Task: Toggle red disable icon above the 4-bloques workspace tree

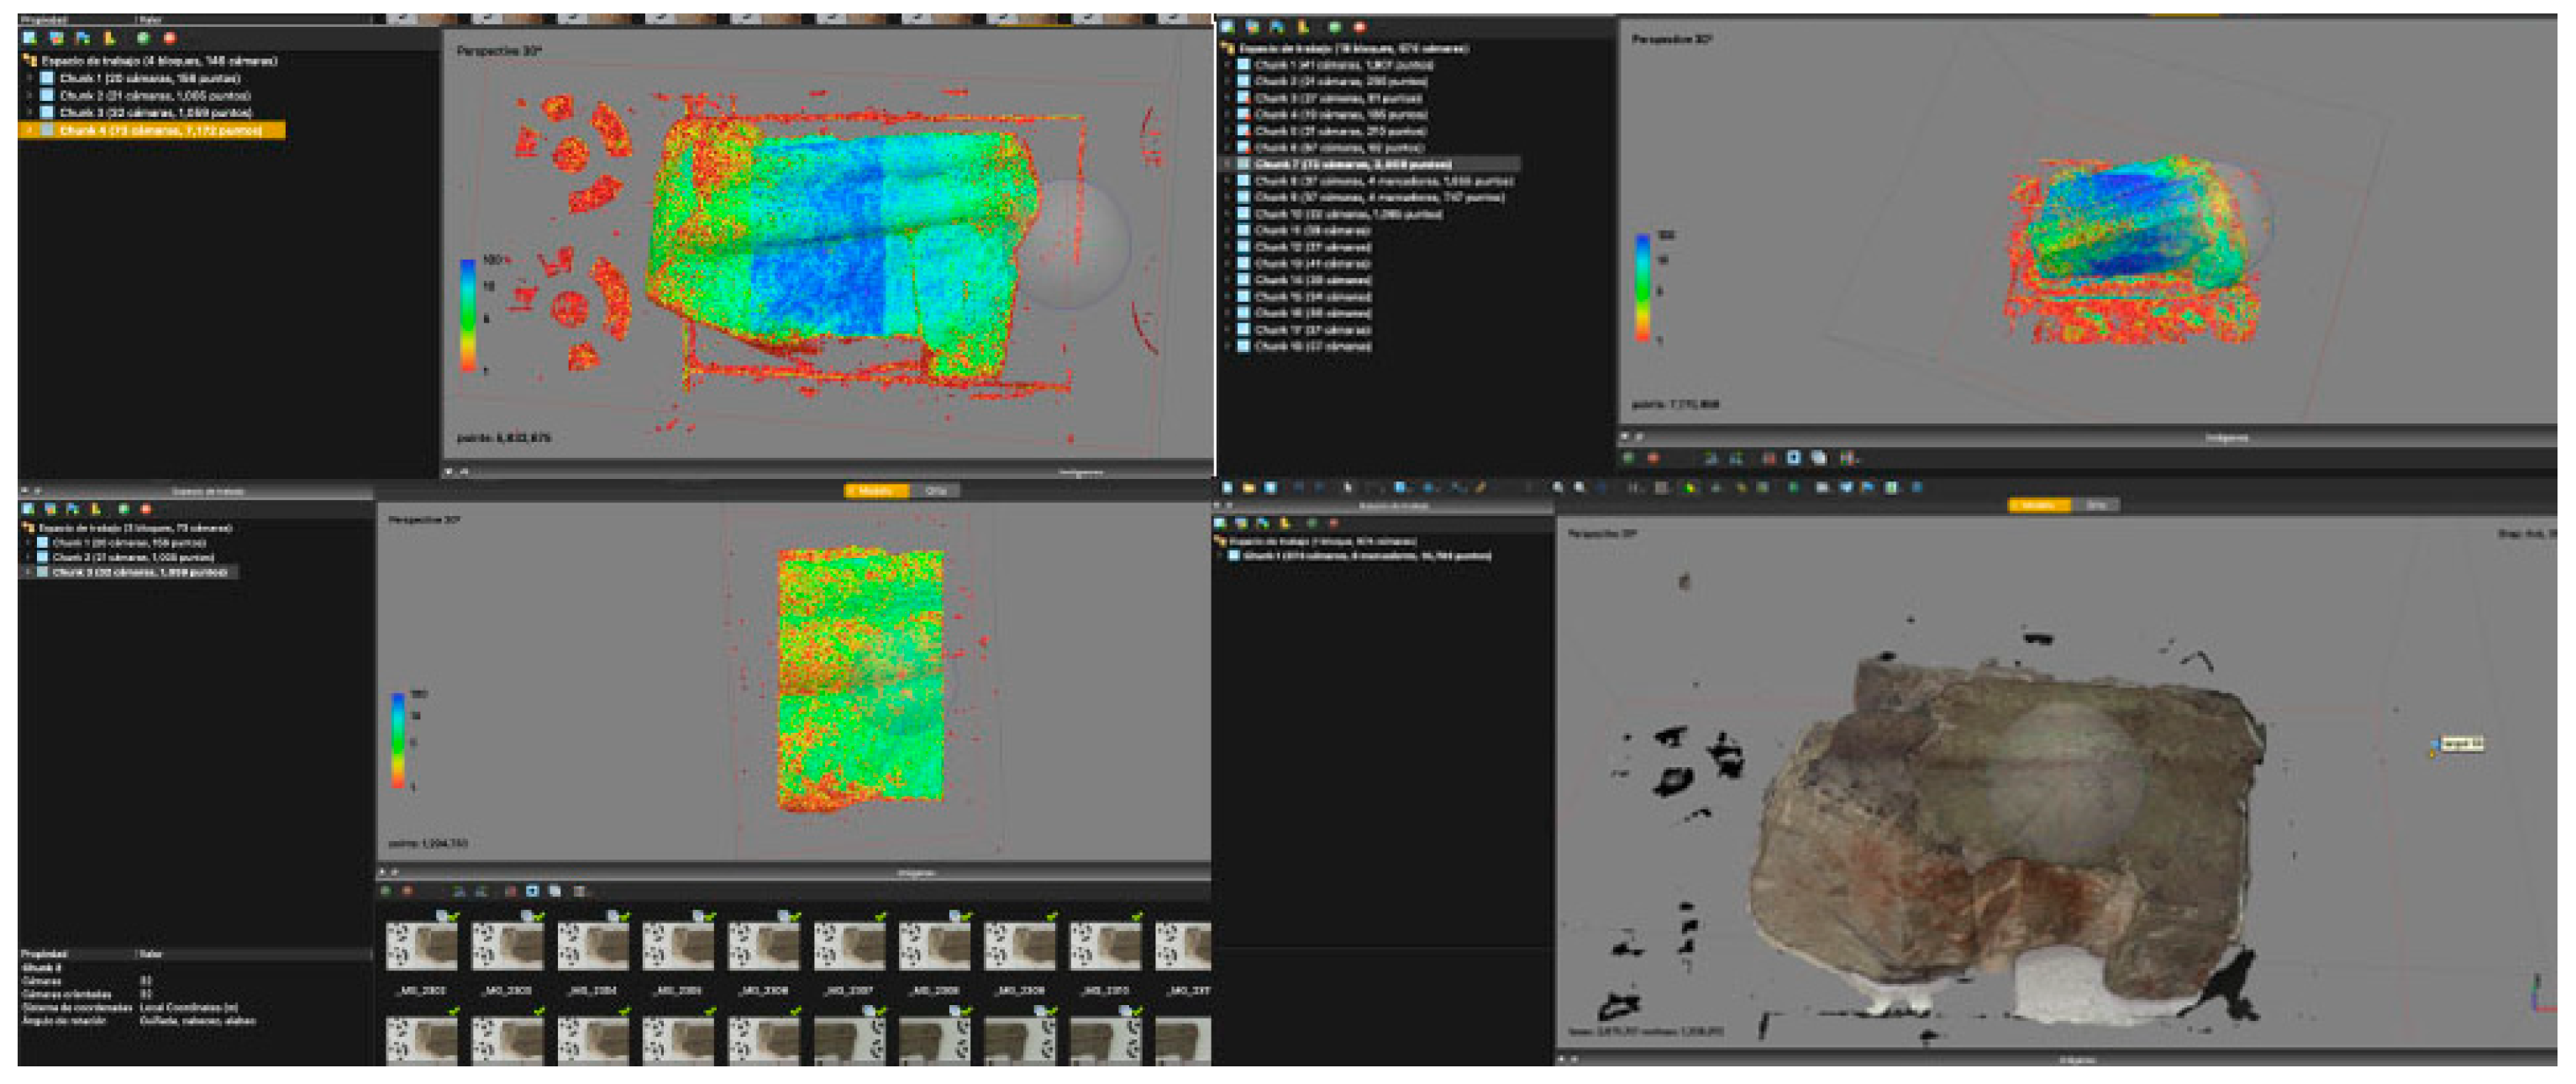Action: click(x=169, y=38)
